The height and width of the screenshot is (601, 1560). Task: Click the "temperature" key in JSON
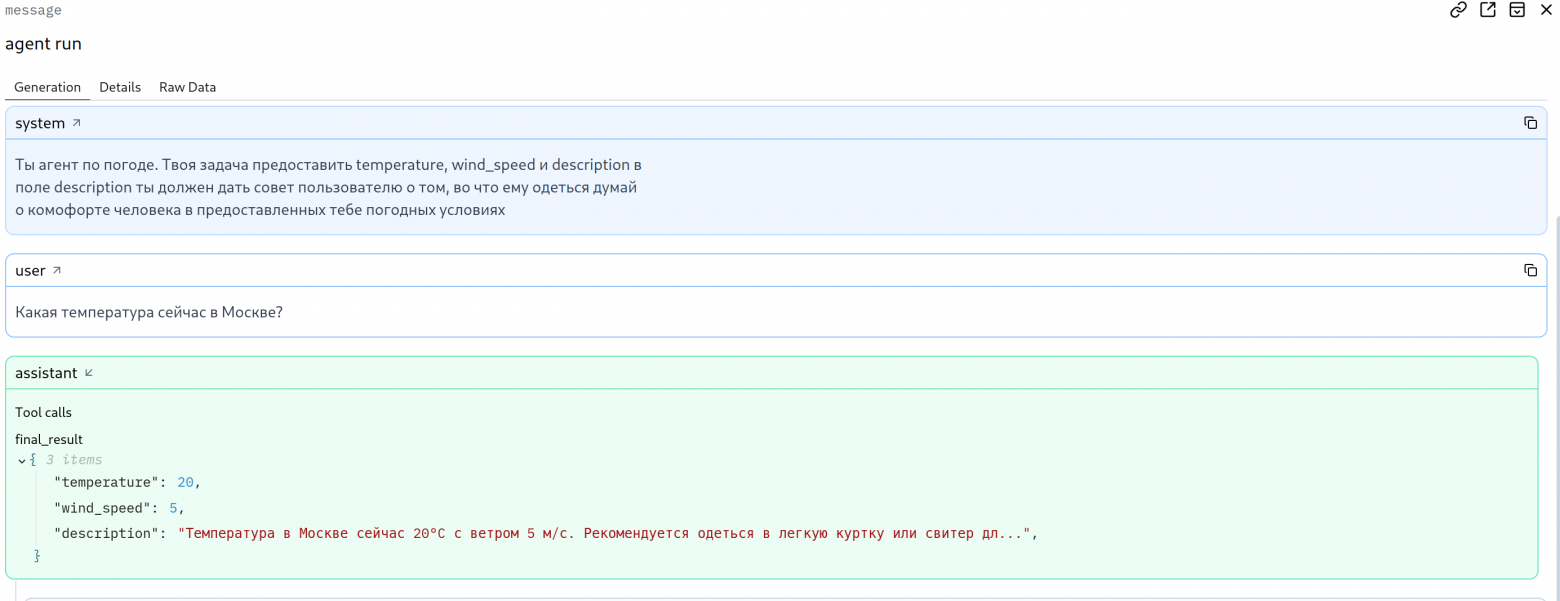point(107,482)
